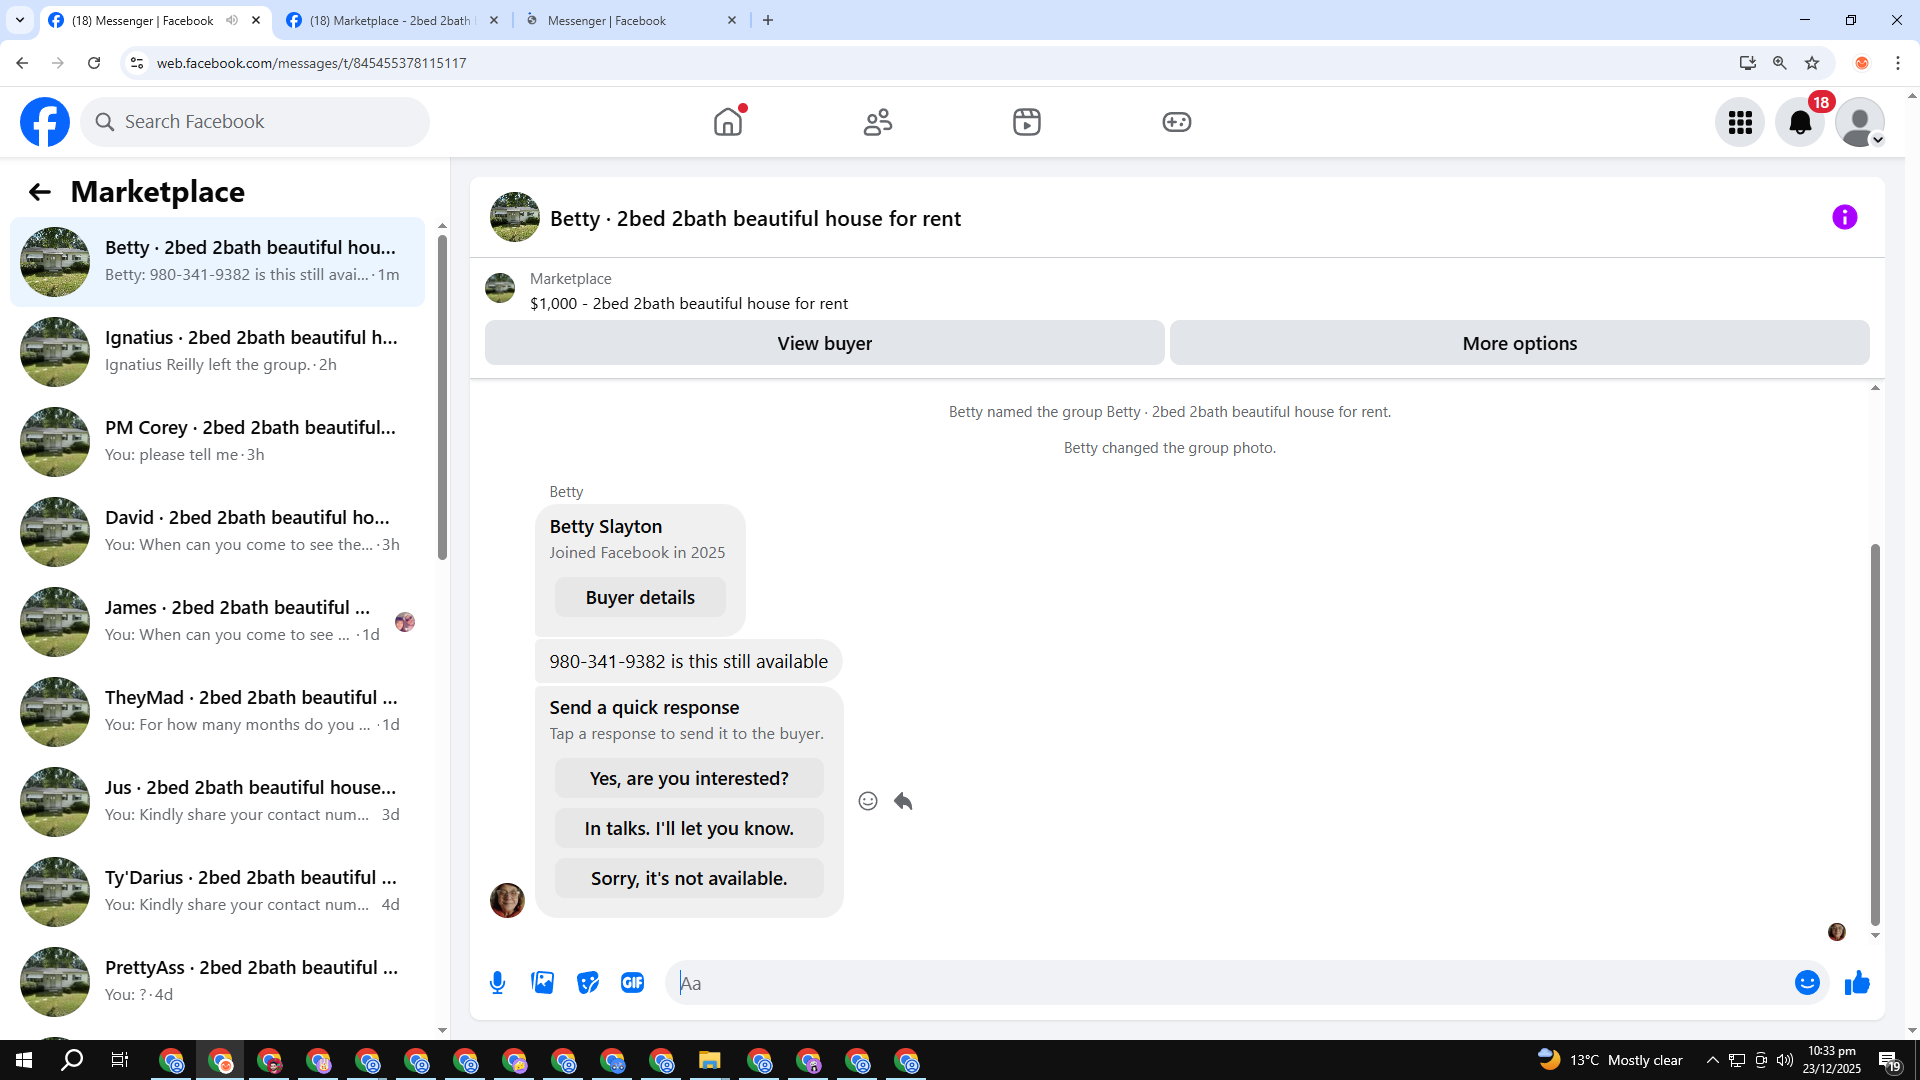Click the voice clip microphone icon
This screenshot has width=1920, height=1080.
pos(497,983)
